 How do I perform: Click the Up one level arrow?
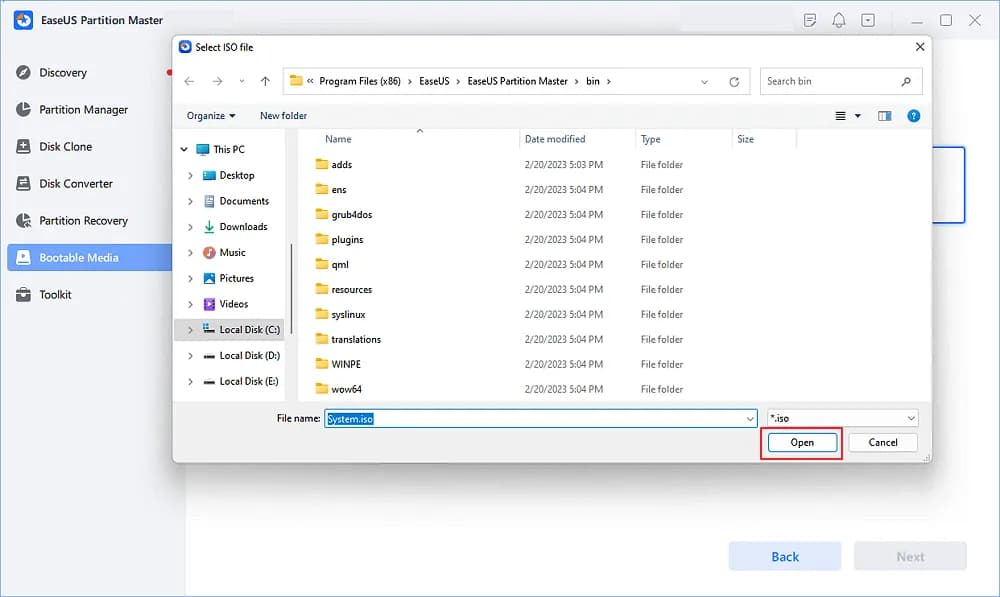(x=265, y=82)
